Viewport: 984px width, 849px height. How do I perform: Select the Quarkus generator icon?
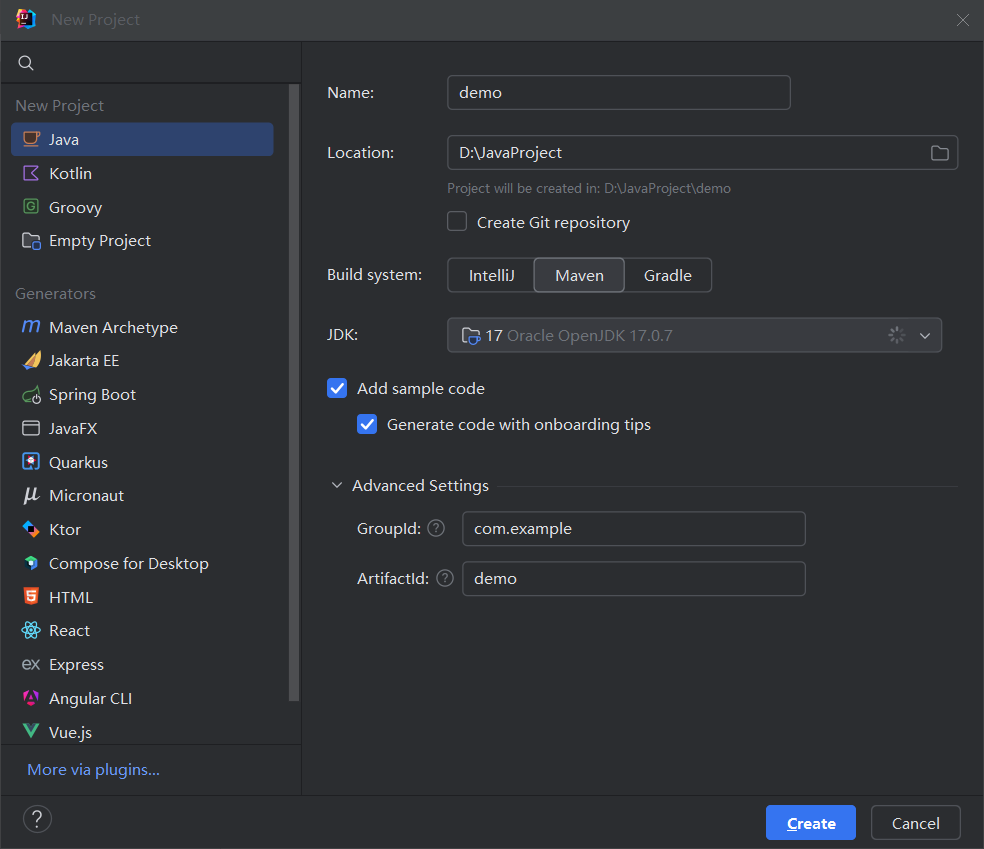click(31, 462)
